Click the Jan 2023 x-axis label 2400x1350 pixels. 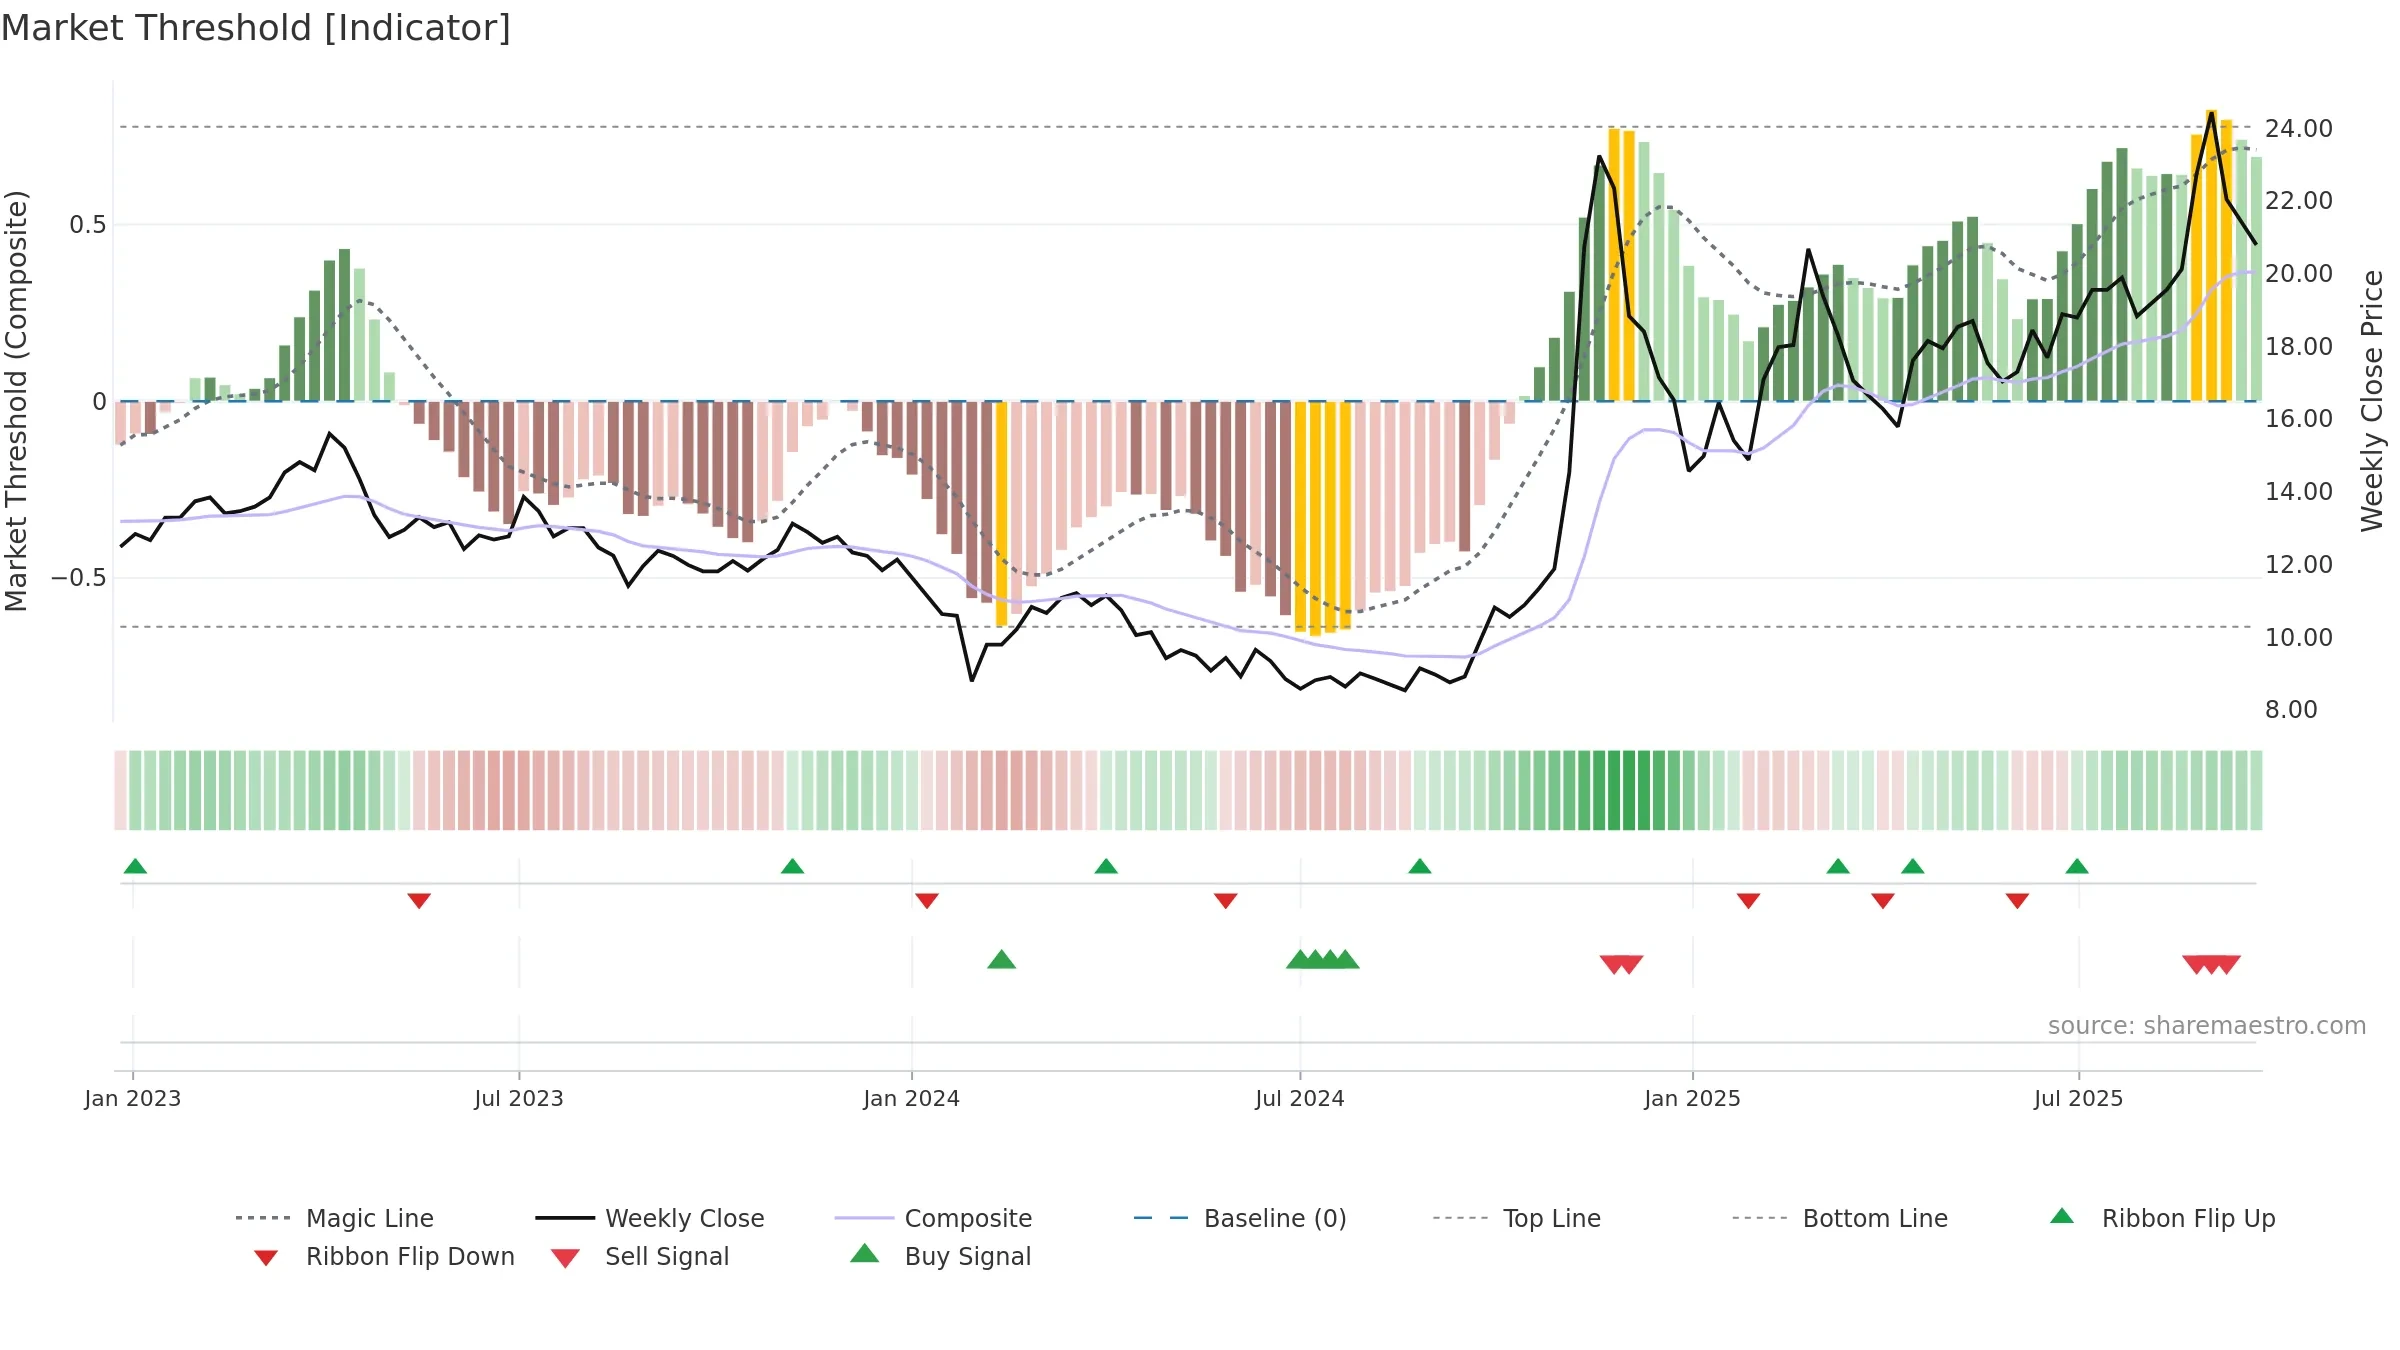(133, 1098)
